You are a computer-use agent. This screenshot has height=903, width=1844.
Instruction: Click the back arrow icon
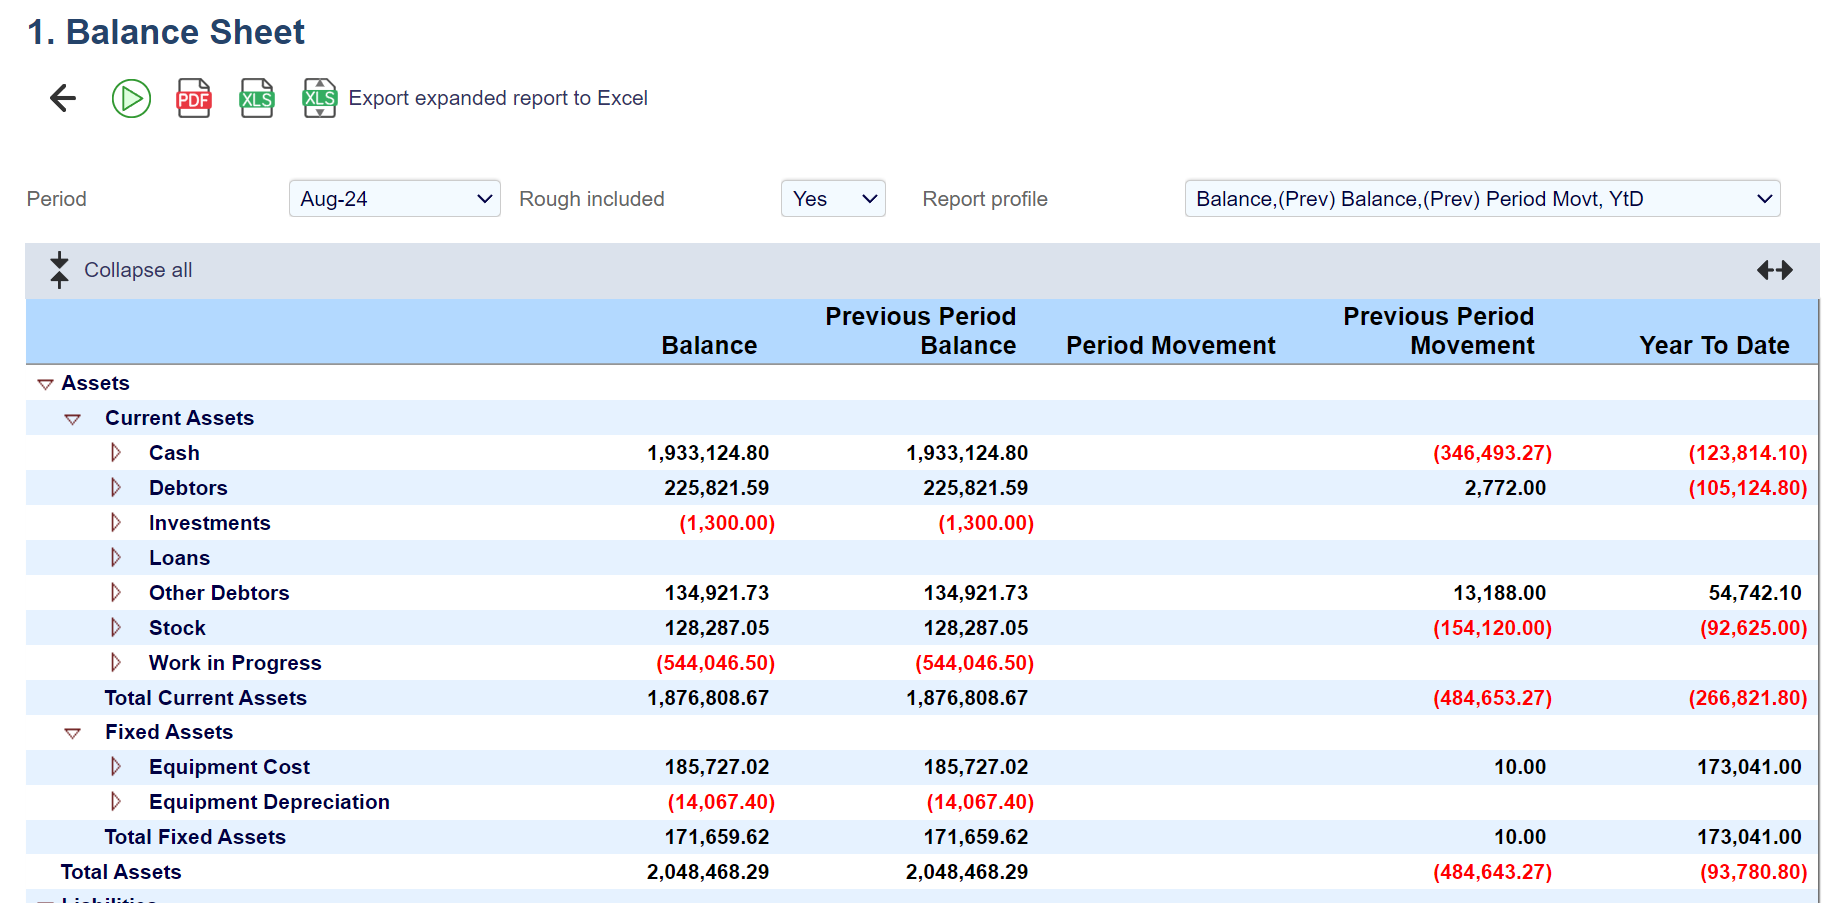(63, 98)
